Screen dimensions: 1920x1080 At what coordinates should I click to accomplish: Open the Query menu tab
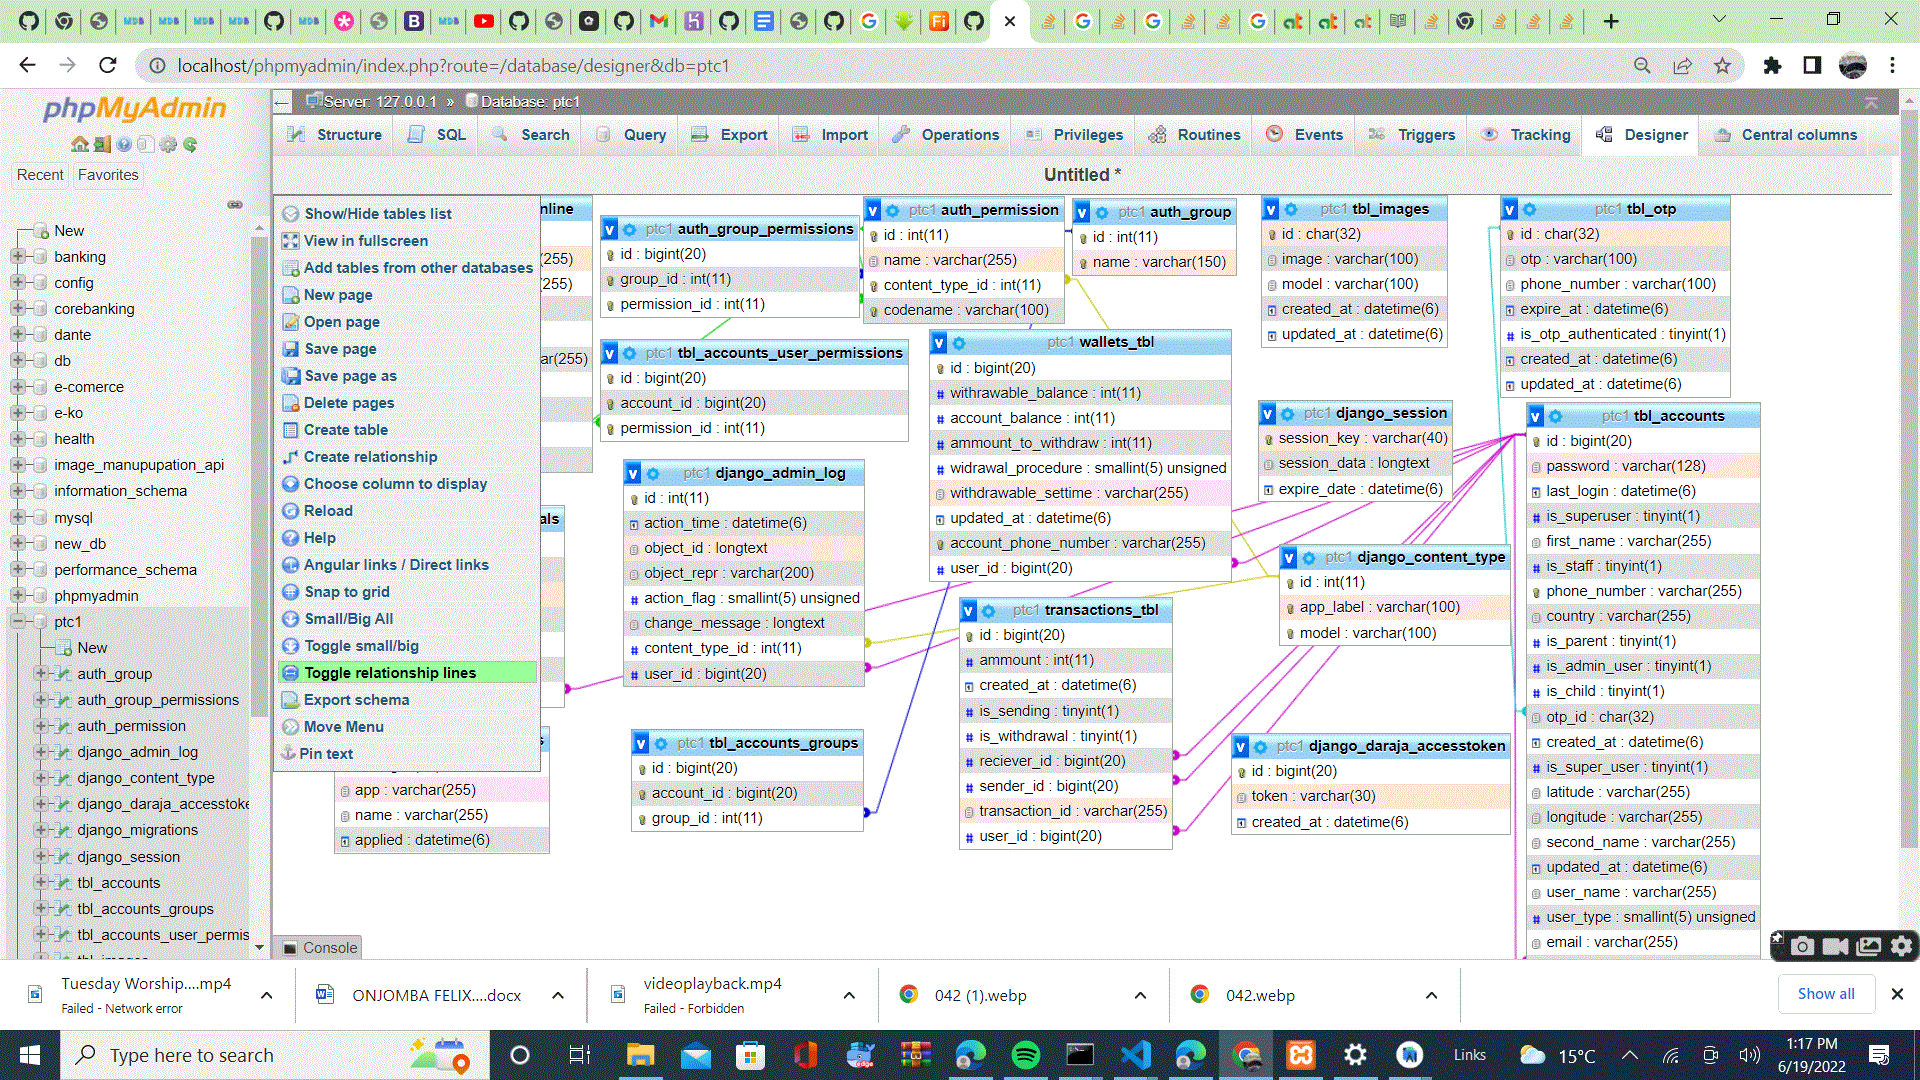coord(645,133)
